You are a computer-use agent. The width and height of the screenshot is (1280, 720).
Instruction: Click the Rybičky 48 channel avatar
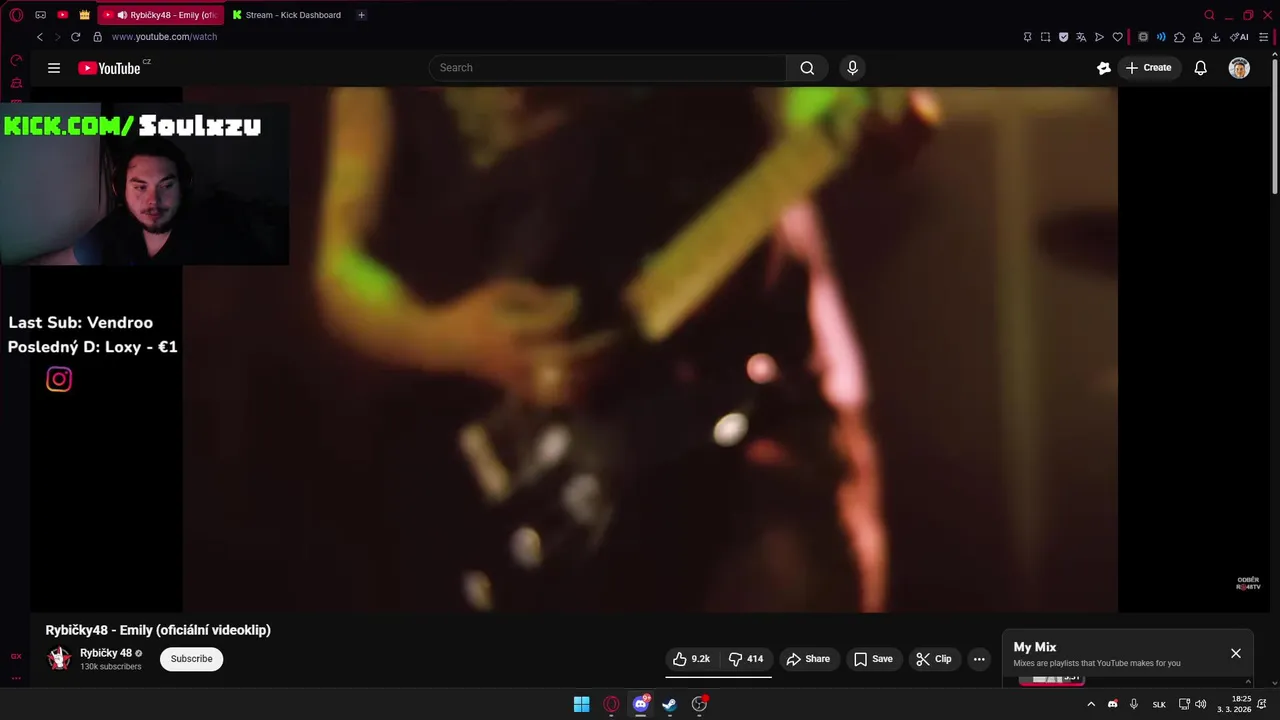click(x=60, y=658)
